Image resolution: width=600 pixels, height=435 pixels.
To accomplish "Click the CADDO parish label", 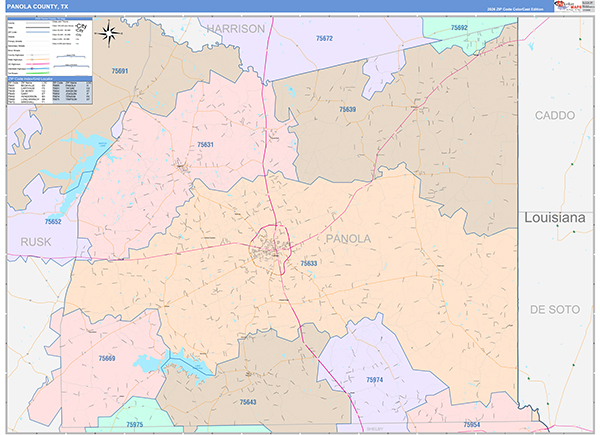I will click(555, 115).
